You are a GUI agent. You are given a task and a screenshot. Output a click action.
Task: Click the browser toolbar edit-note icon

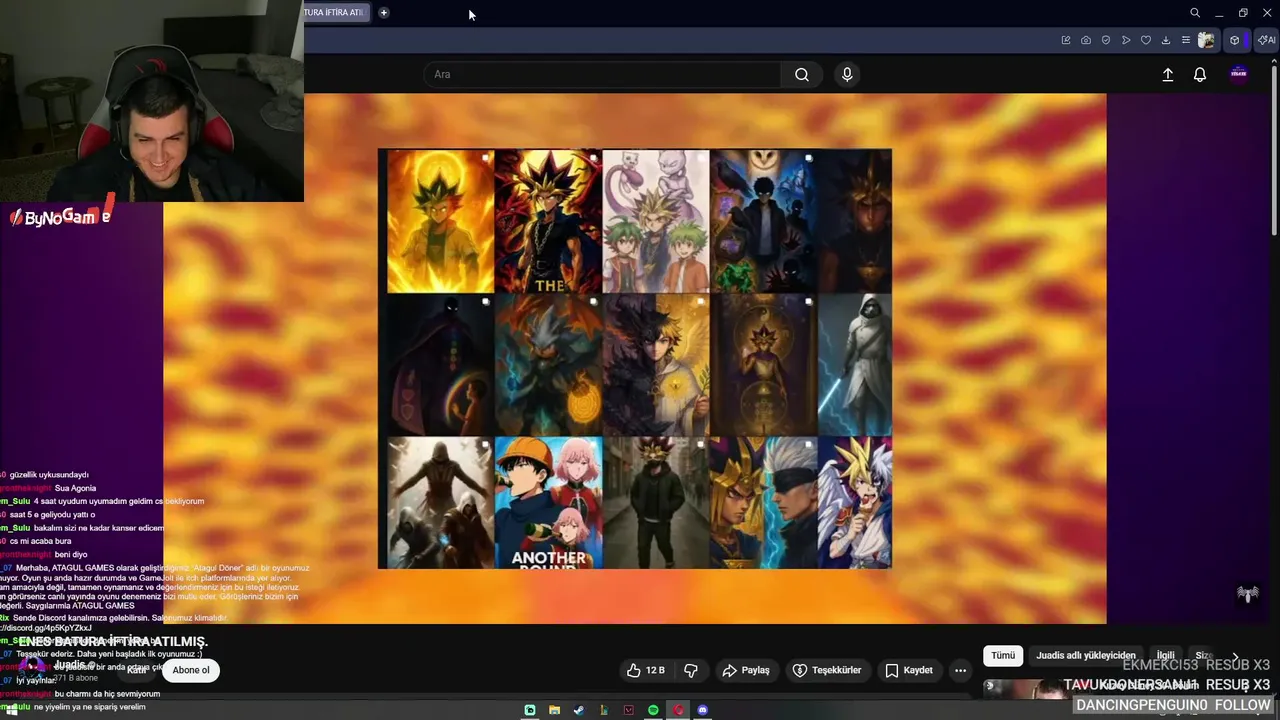coord(1066,40)
